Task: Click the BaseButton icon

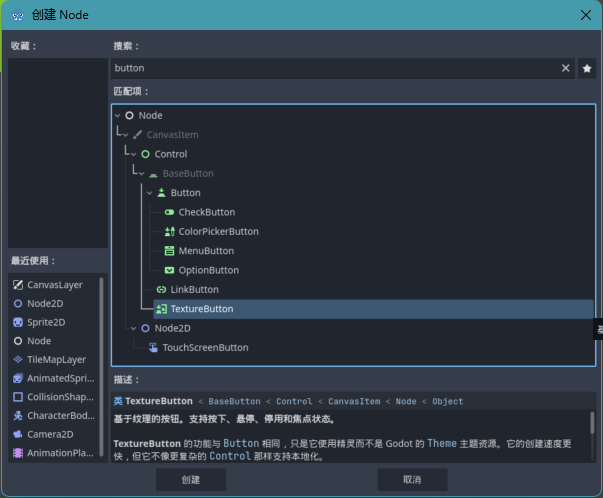Action: coord(153,174)
